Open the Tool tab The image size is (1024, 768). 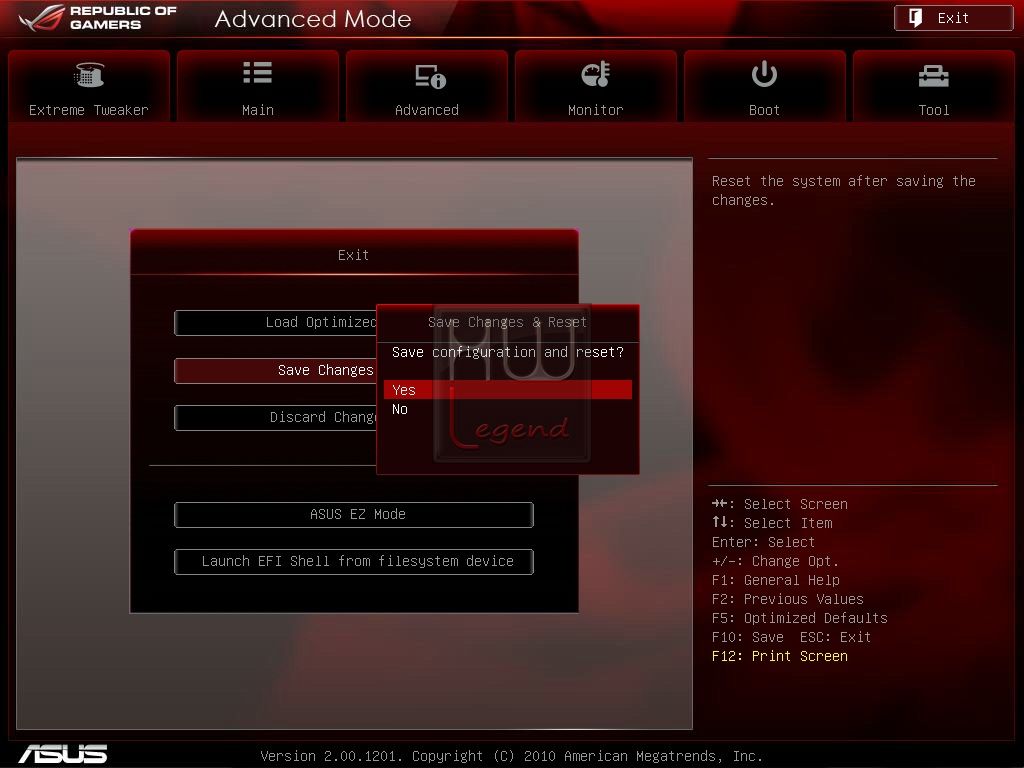click(933, 86)
